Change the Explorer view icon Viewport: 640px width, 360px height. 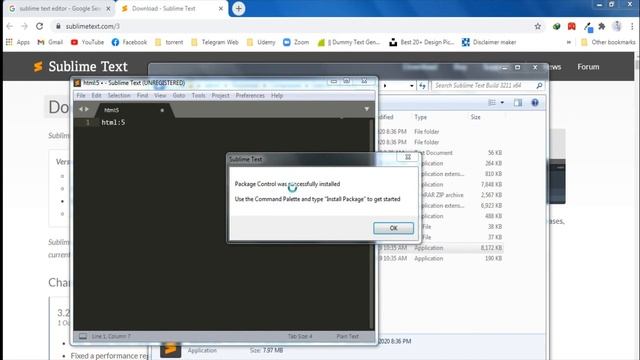click(x=492, y=102)
